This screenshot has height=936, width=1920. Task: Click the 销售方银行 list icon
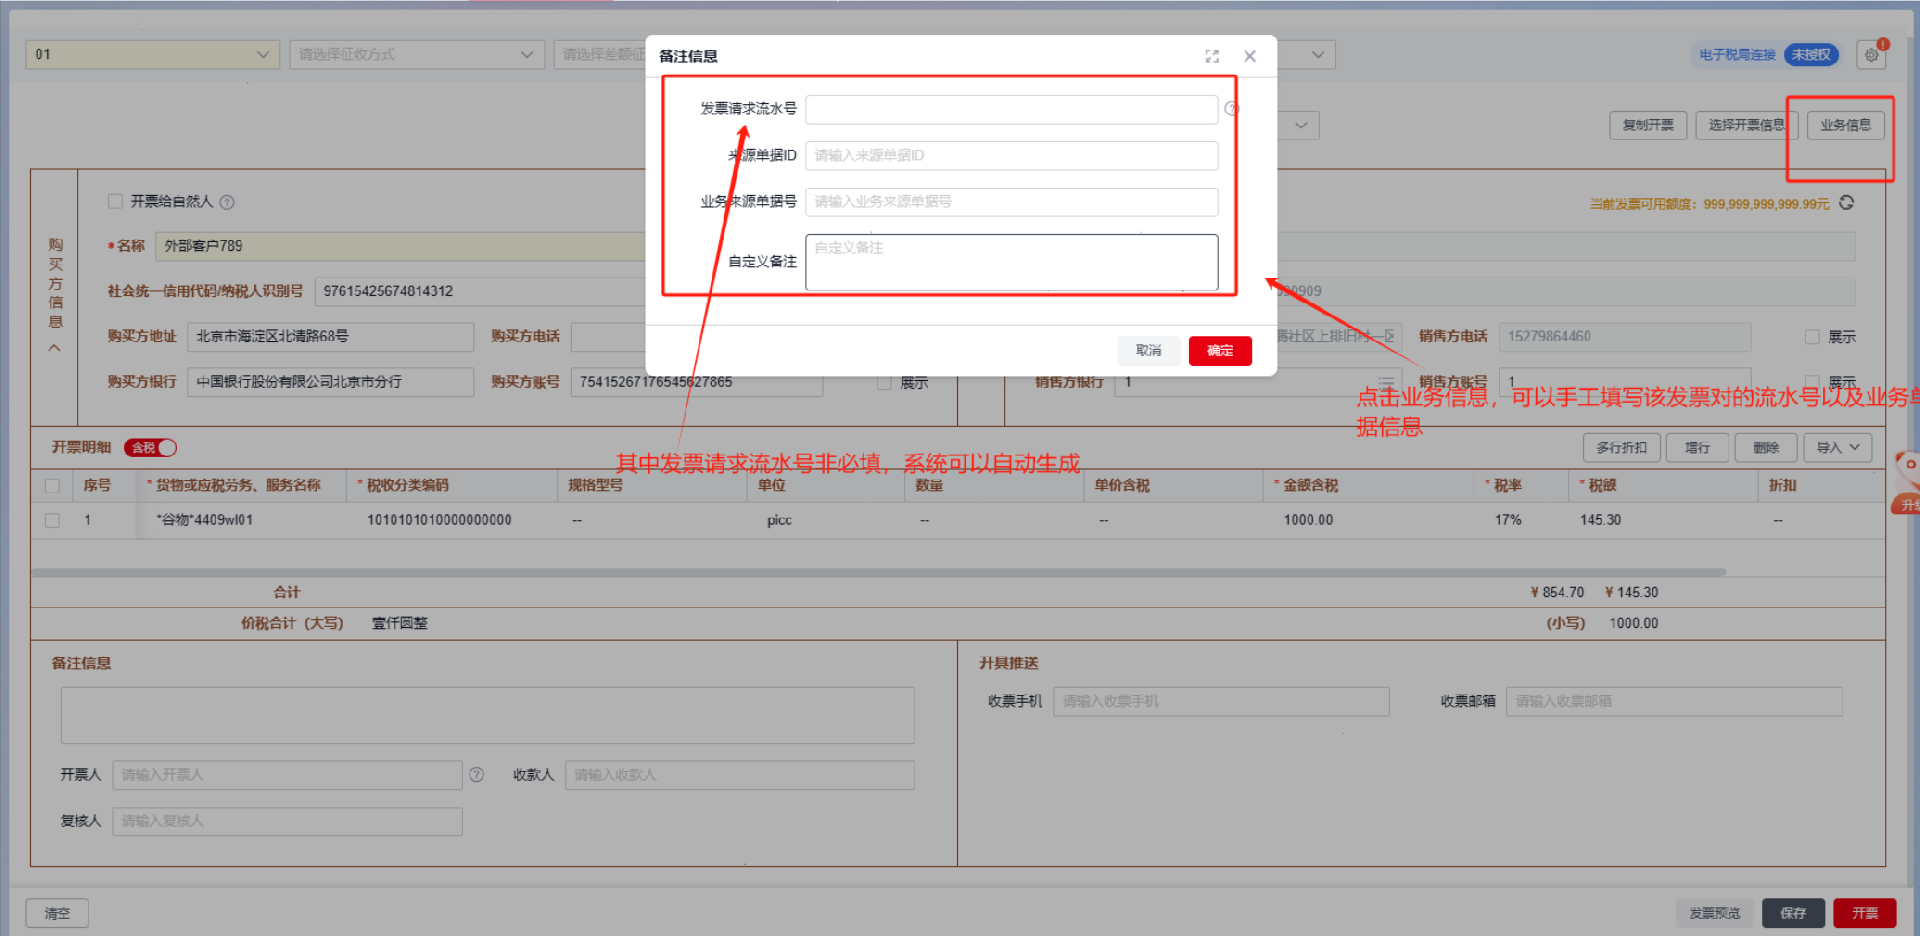click(x=1386, y=382)
